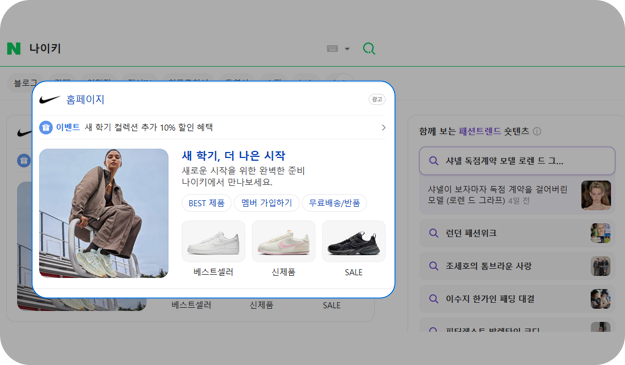Screen dimensions: 625x365
Task: Click the 이수지 한가인 패딩 대결 thumbnail
Action: 600,299
